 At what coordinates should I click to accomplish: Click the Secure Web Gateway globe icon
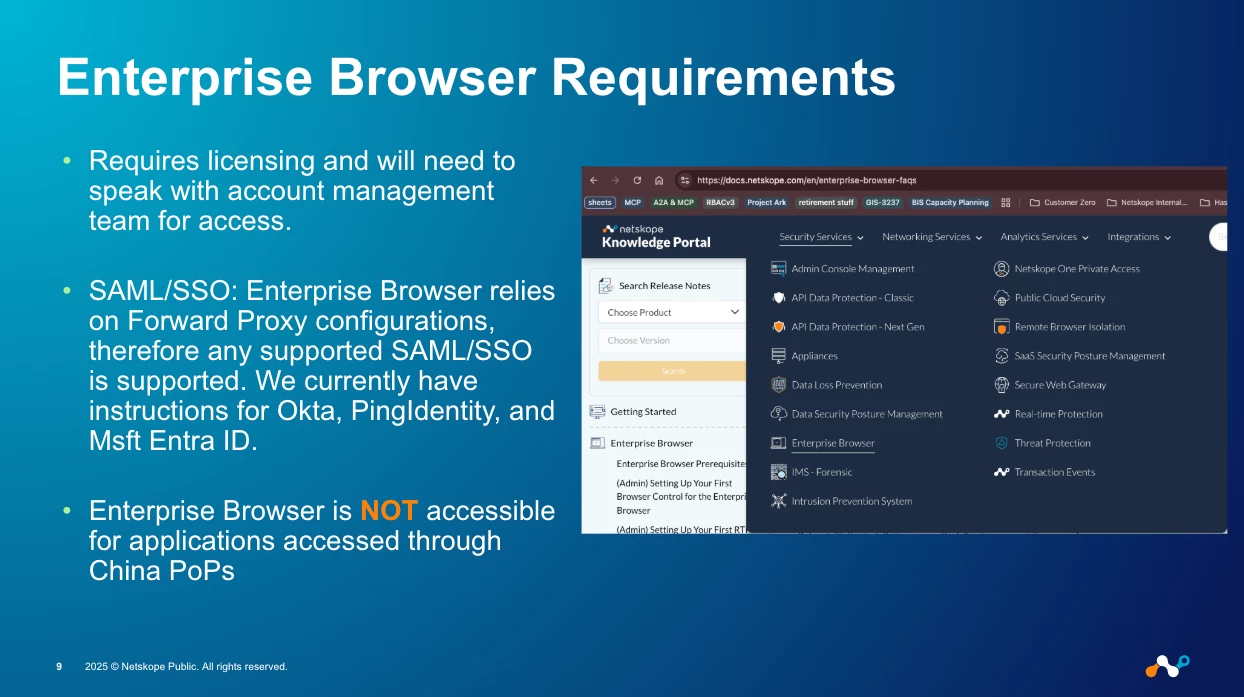pos(1001,385)
